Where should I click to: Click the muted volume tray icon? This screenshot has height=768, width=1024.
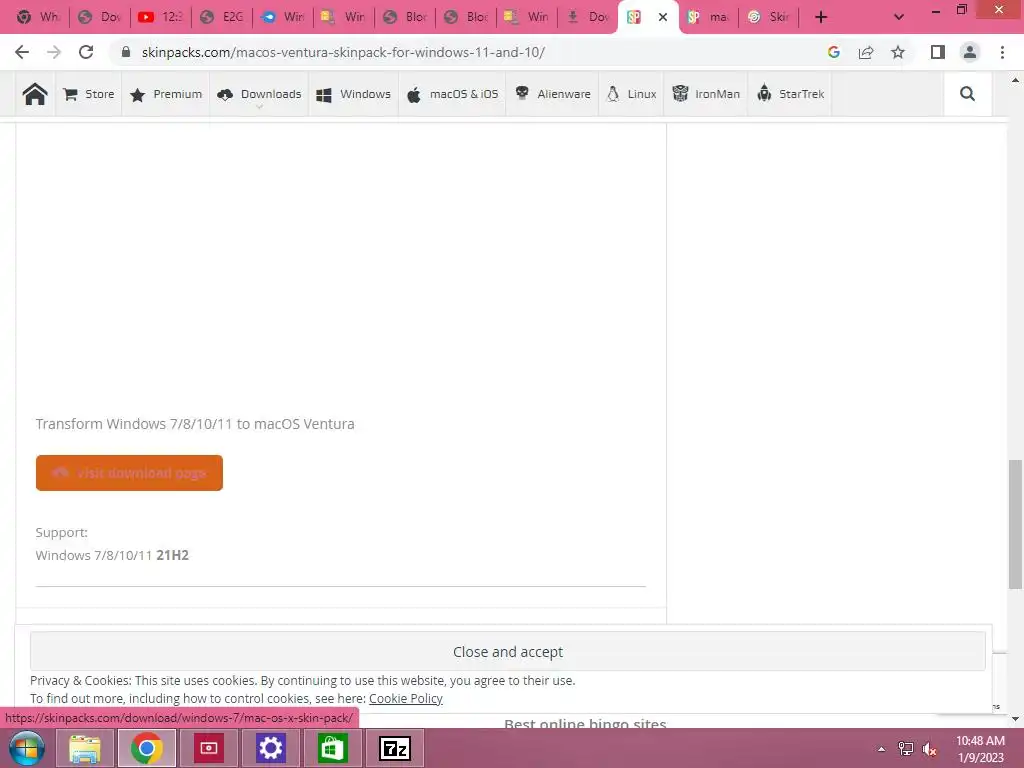click(x=929, y=748)
